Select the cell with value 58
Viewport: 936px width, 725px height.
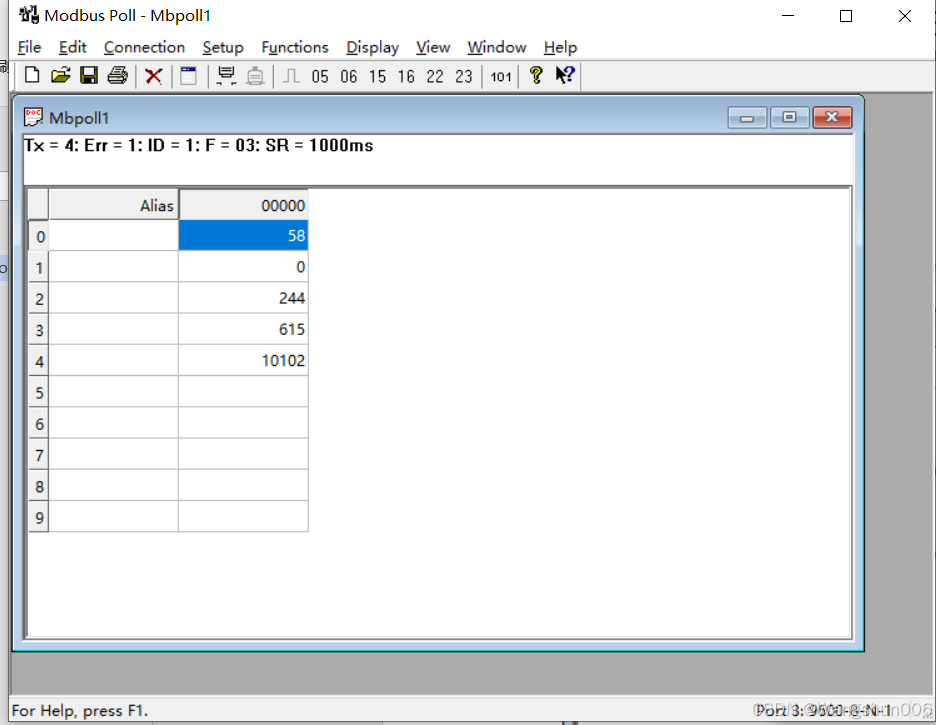(x=244, y=235)
